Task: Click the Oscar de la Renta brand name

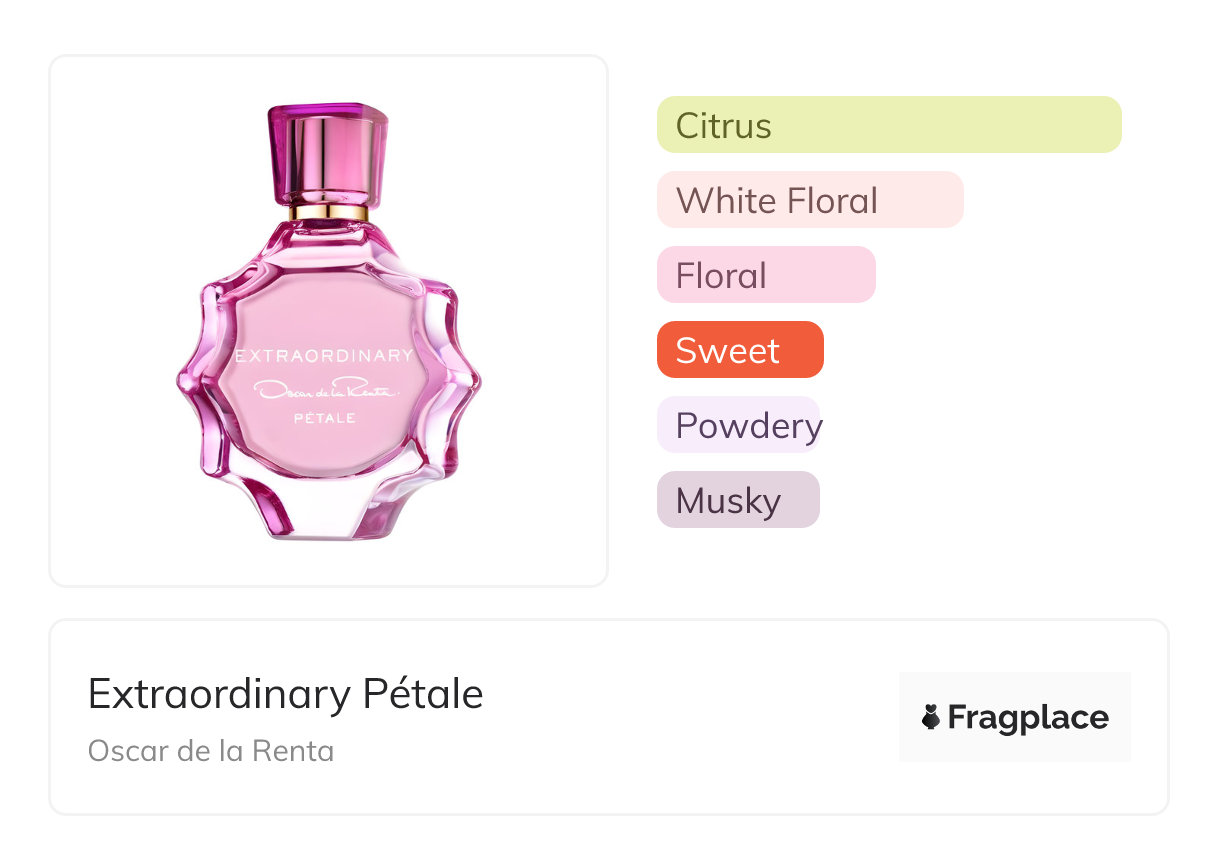Action: (211, 751)
